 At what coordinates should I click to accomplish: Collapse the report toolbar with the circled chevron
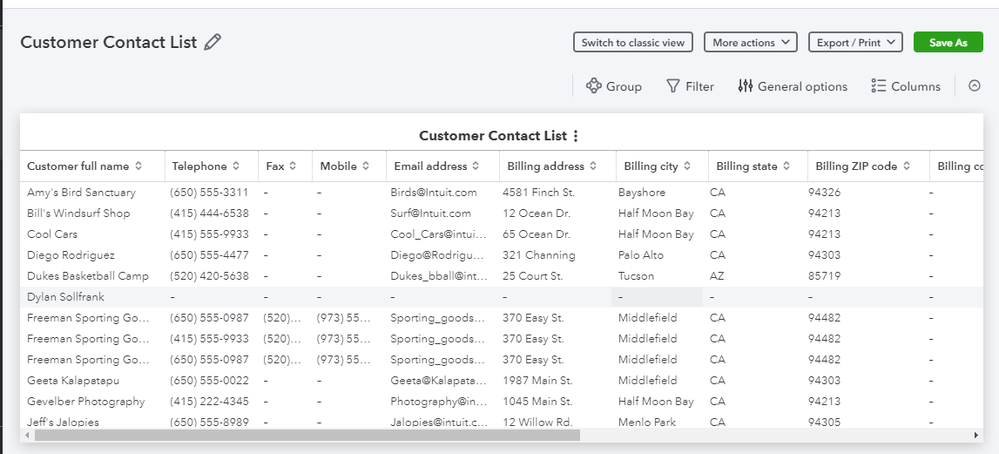point(975,87)
